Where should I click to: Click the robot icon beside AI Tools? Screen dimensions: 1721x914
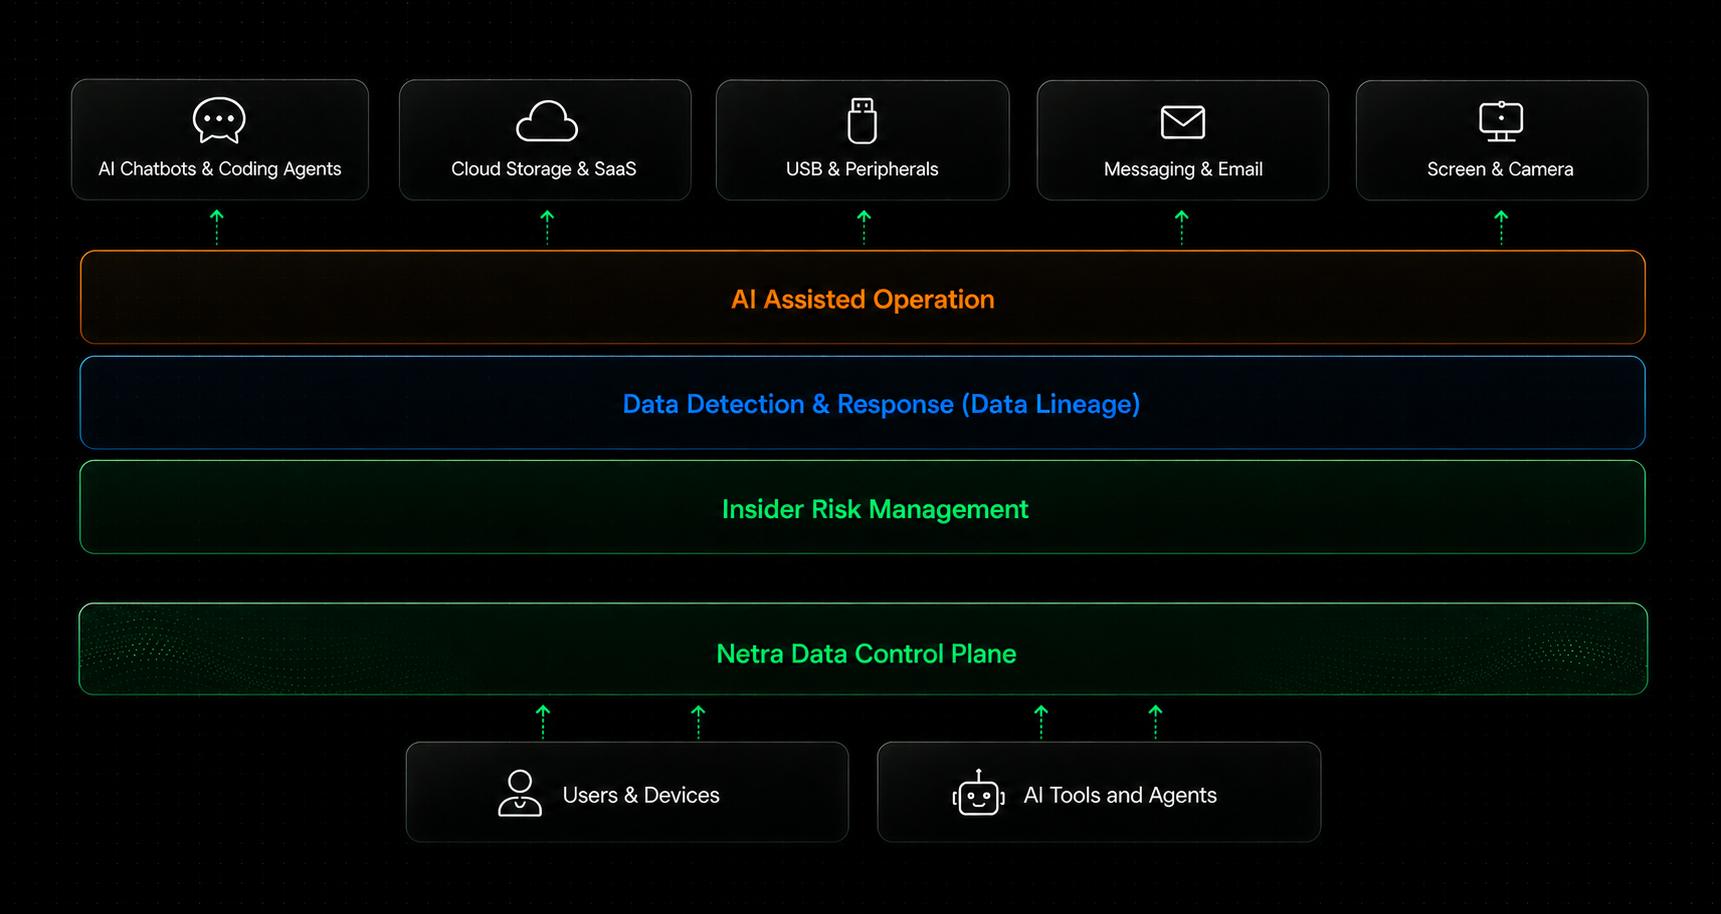tap(978, 793)
